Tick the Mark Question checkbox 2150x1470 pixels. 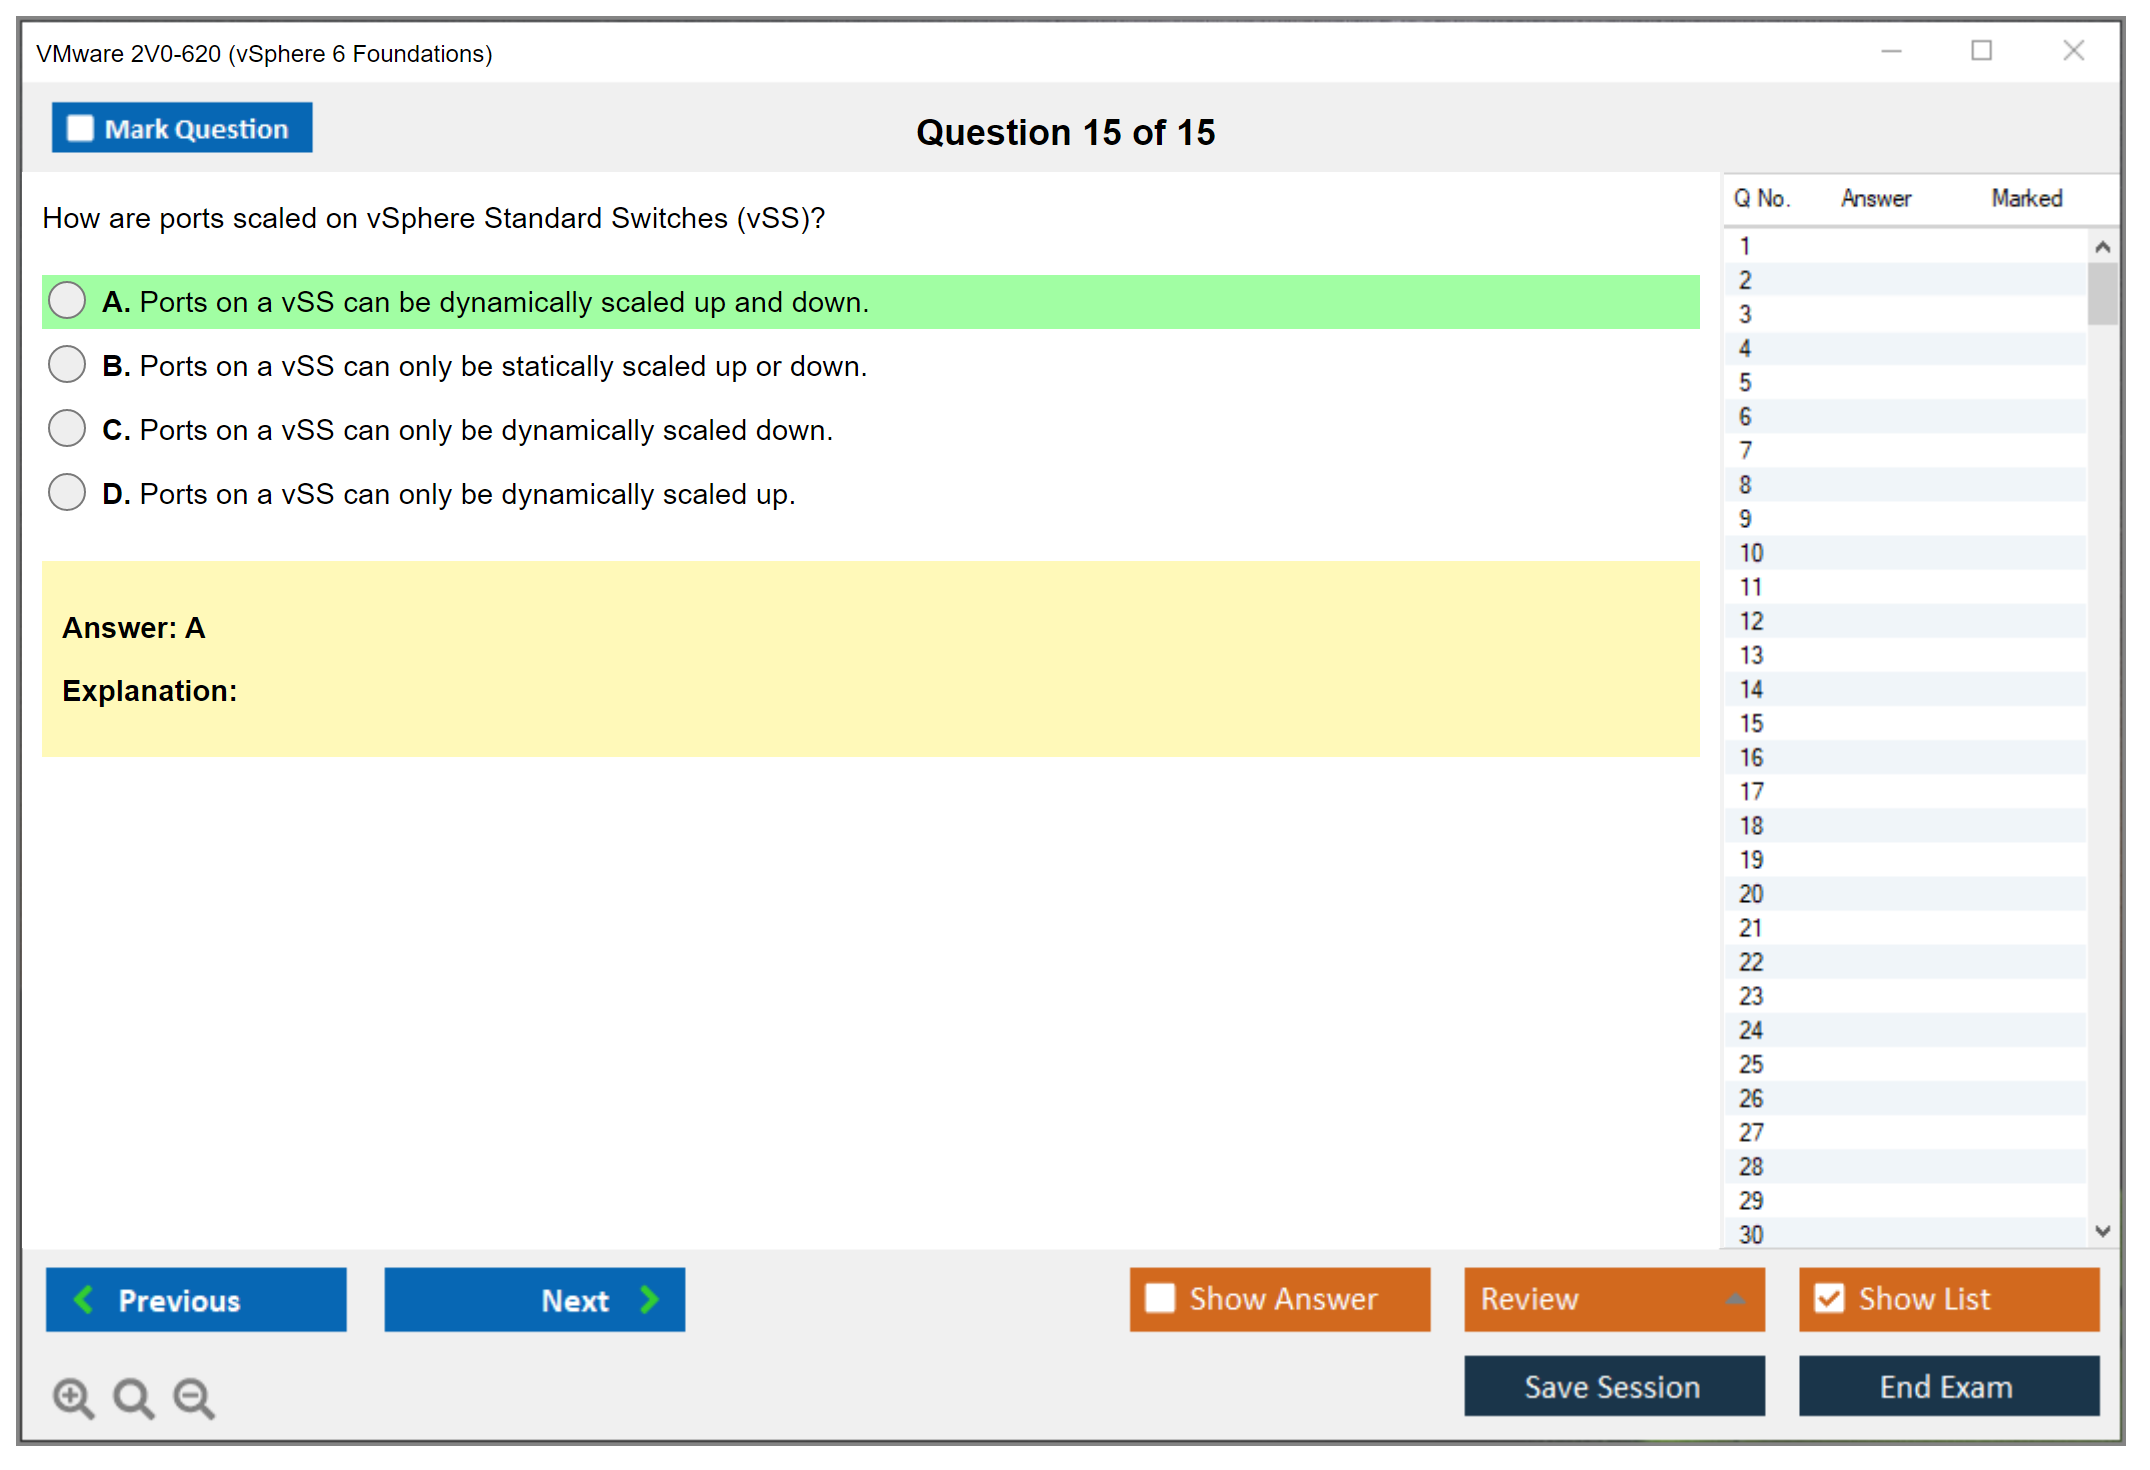(x=80, y=129)
